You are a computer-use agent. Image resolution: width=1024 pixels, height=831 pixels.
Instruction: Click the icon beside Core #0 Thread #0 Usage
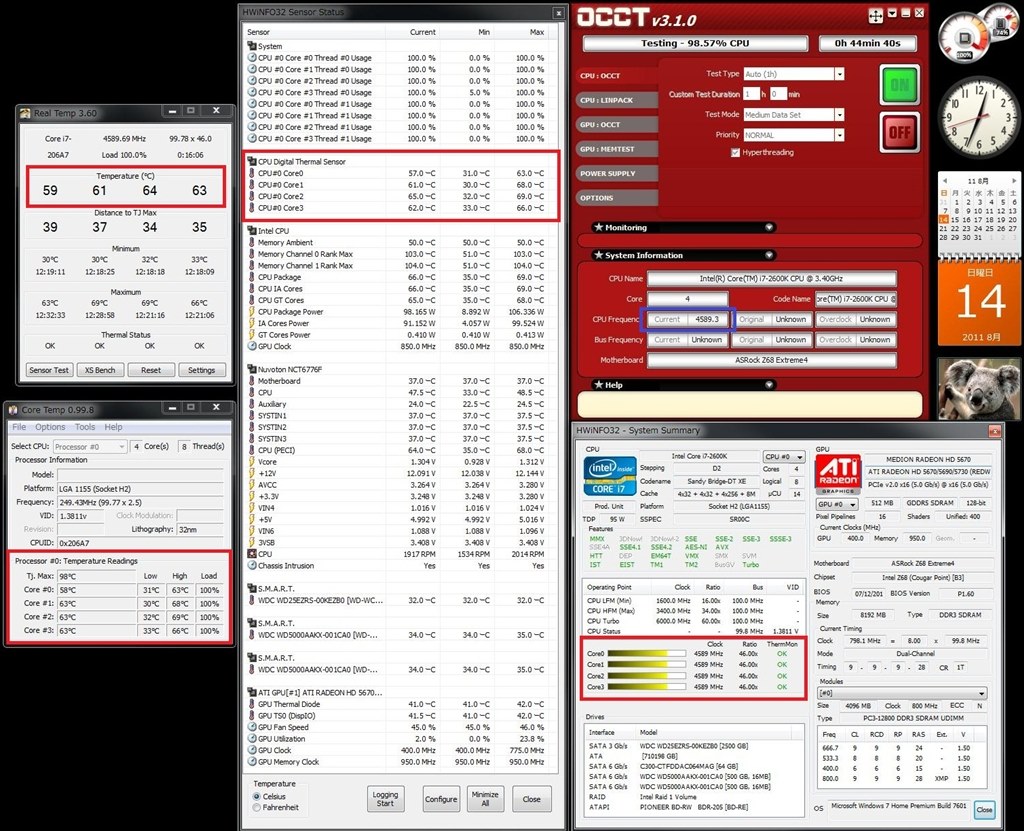click(x=252, y=58)
